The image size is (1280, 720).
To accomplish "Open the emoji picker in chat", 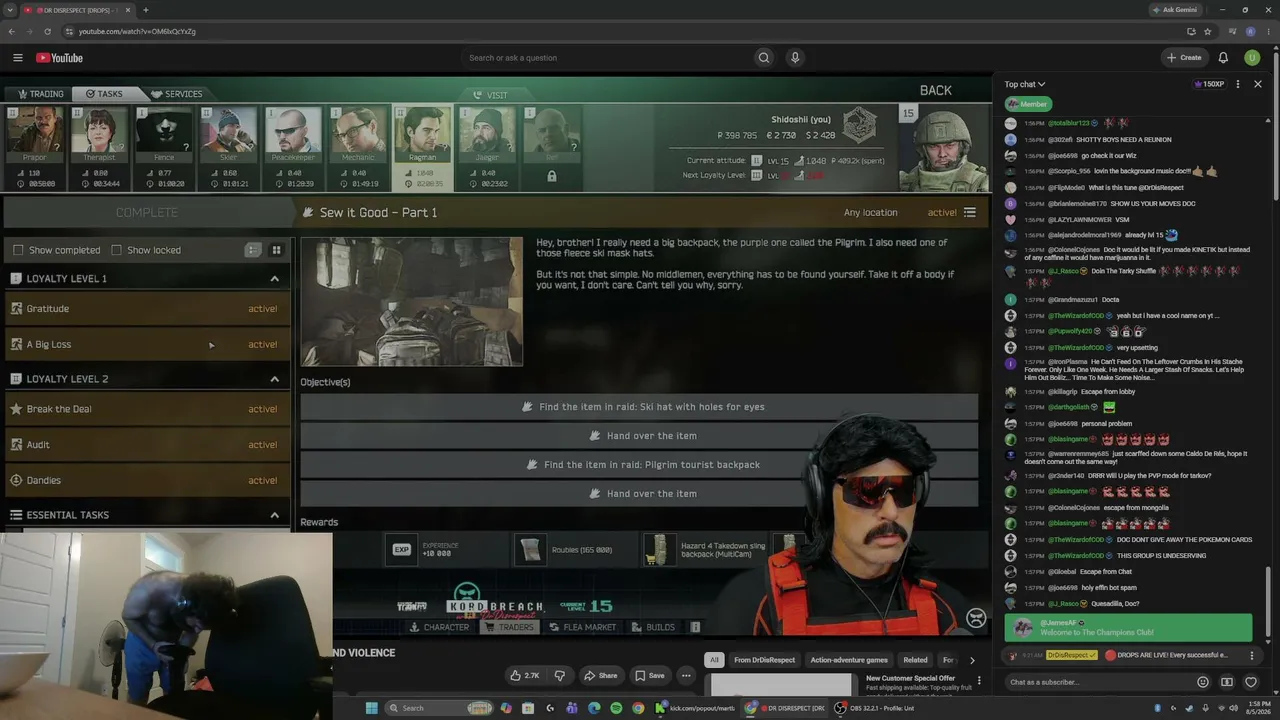I will point(1203,682).
